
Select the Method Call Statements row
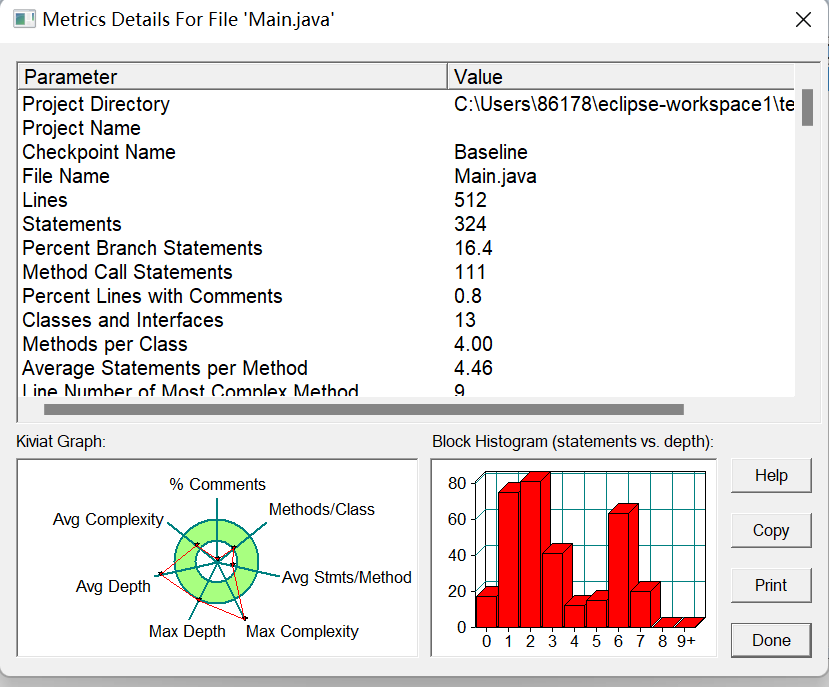(x=407, y=272)
